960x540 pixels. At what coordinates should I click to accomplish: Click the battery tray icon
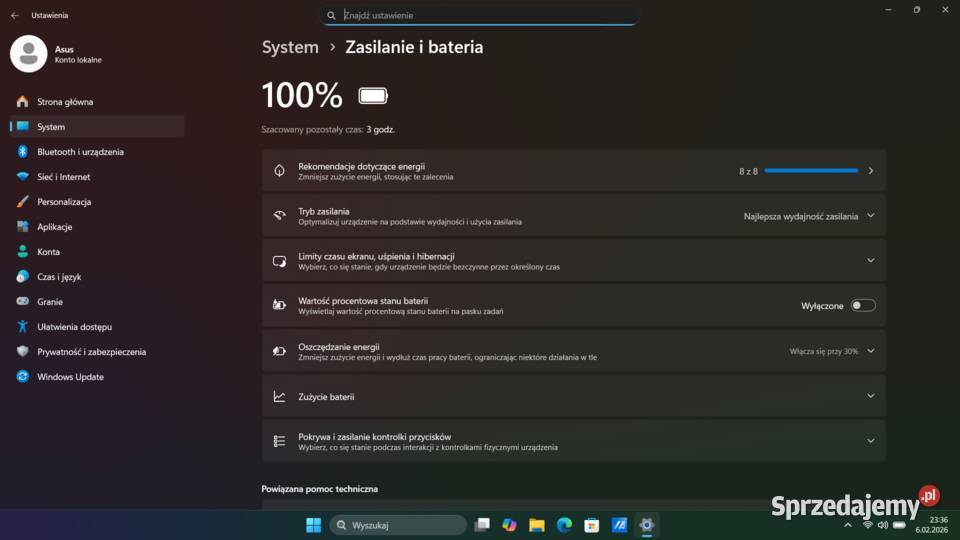click(899, 525)
